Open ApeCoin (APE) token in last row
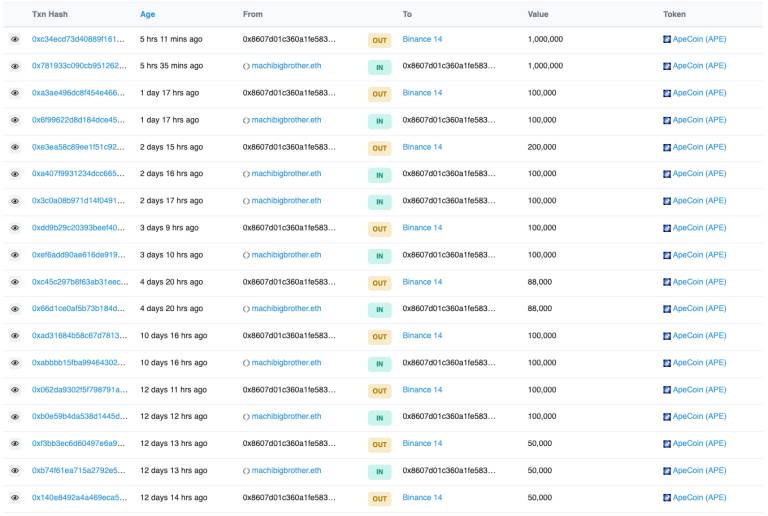 coord(700,497)
